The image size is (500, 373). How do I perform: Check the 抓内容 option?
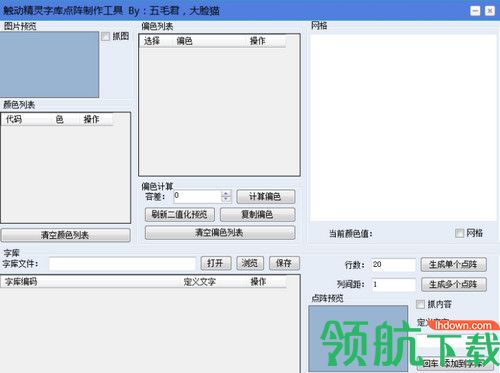coord(420,304)
